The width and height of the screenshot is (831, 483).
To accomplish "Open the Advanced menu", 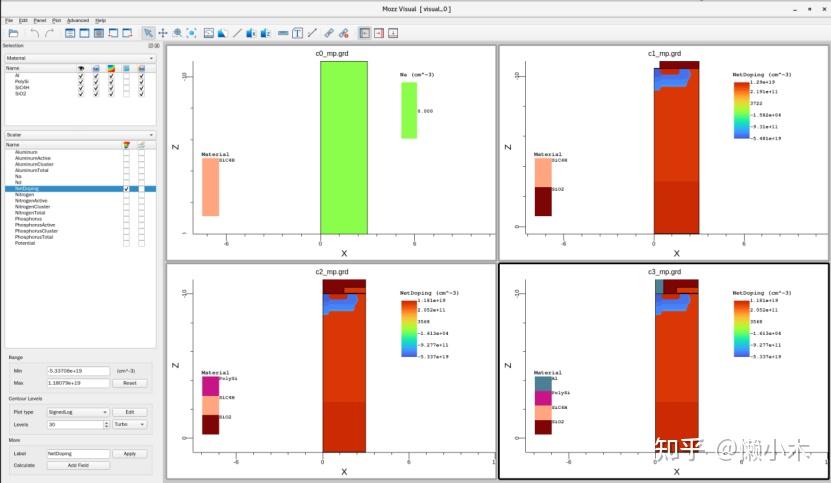I will pyautogui.click(x=78, y=21).
